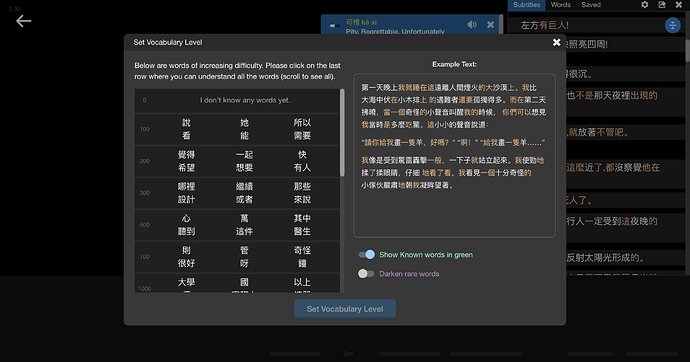Image resolution: width=690 pixels, height=362 pixels.
Task: Switch to the Subtitles tab
Action: tap(526, 5)
